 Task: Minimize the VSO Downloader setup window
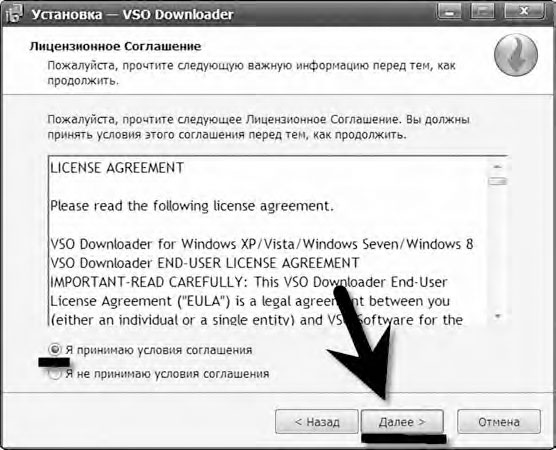pyautogui.click(x=450, y=12)
